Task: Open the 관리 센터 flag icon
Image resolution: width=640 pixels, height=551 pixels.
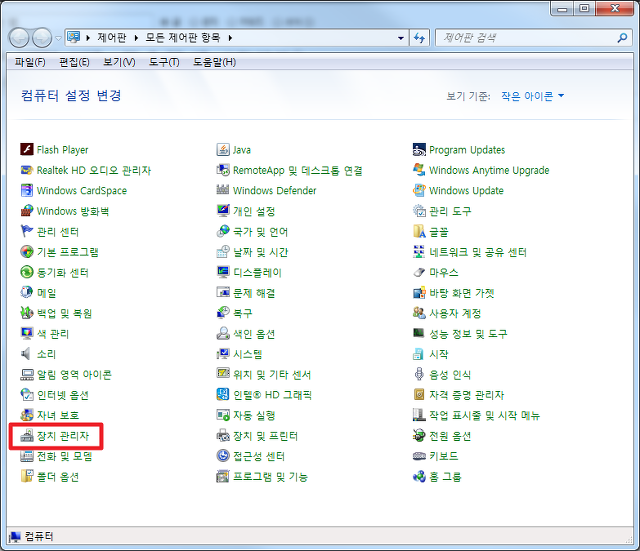Action: click(27, 231)
